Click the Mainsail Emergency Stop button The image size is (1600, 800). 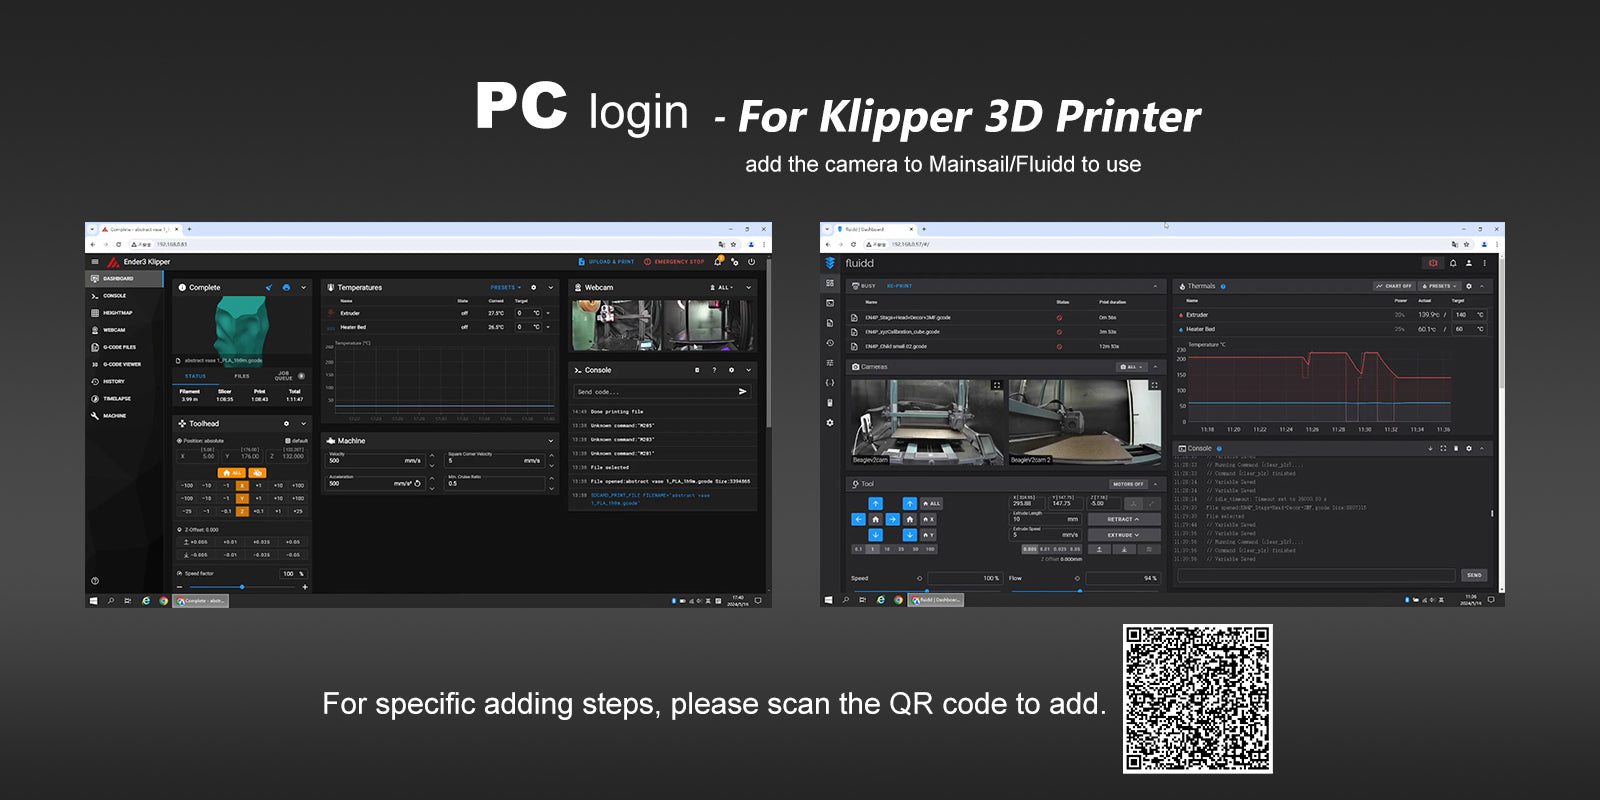click(674, 262)
